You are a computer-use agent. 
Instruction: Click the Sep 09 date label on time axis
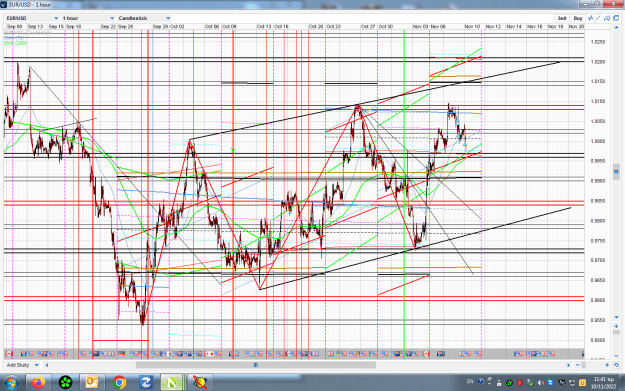(x=14, y=26)
